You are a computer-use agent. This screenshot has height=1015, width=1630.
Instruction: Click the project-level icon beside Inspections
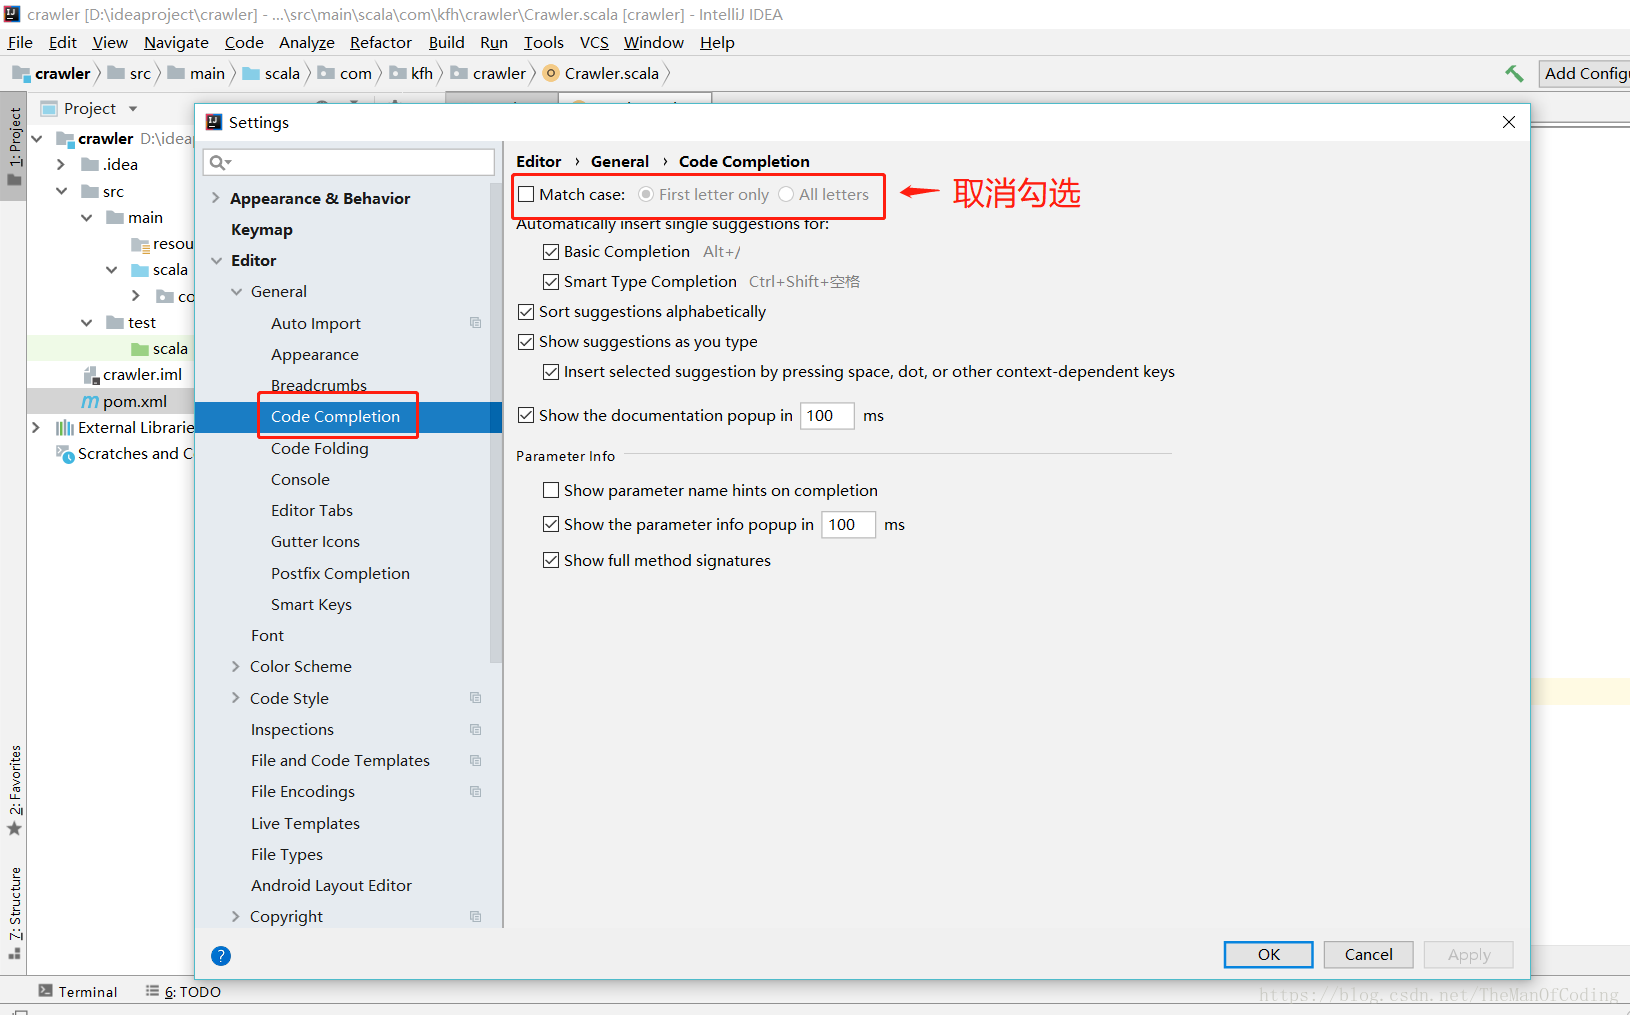click(x=476, y=729)
